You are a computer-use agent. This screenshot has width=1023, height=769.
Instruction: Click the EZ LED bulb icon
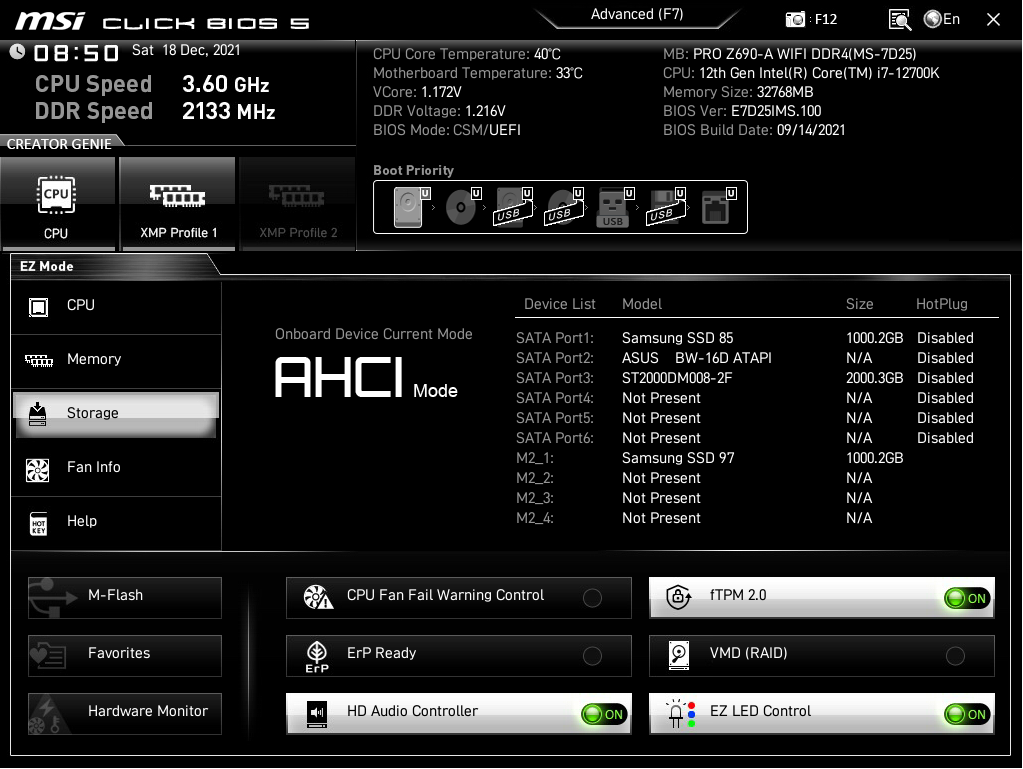coord(680,714)
